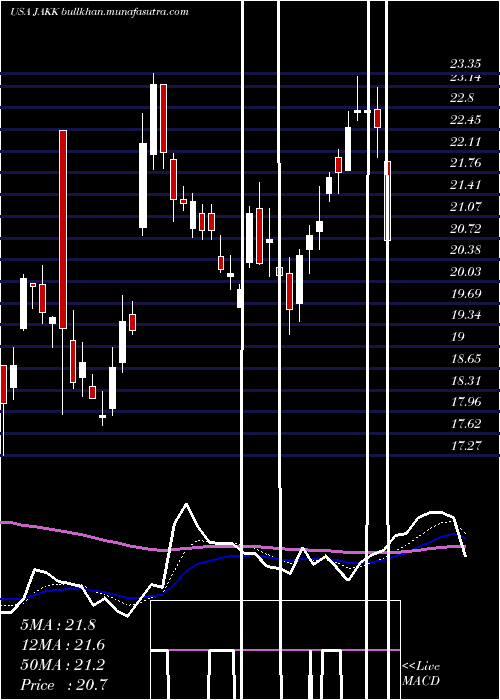Select the 19.34 price level label
500x700 pixels.
[x=465, y=315]
